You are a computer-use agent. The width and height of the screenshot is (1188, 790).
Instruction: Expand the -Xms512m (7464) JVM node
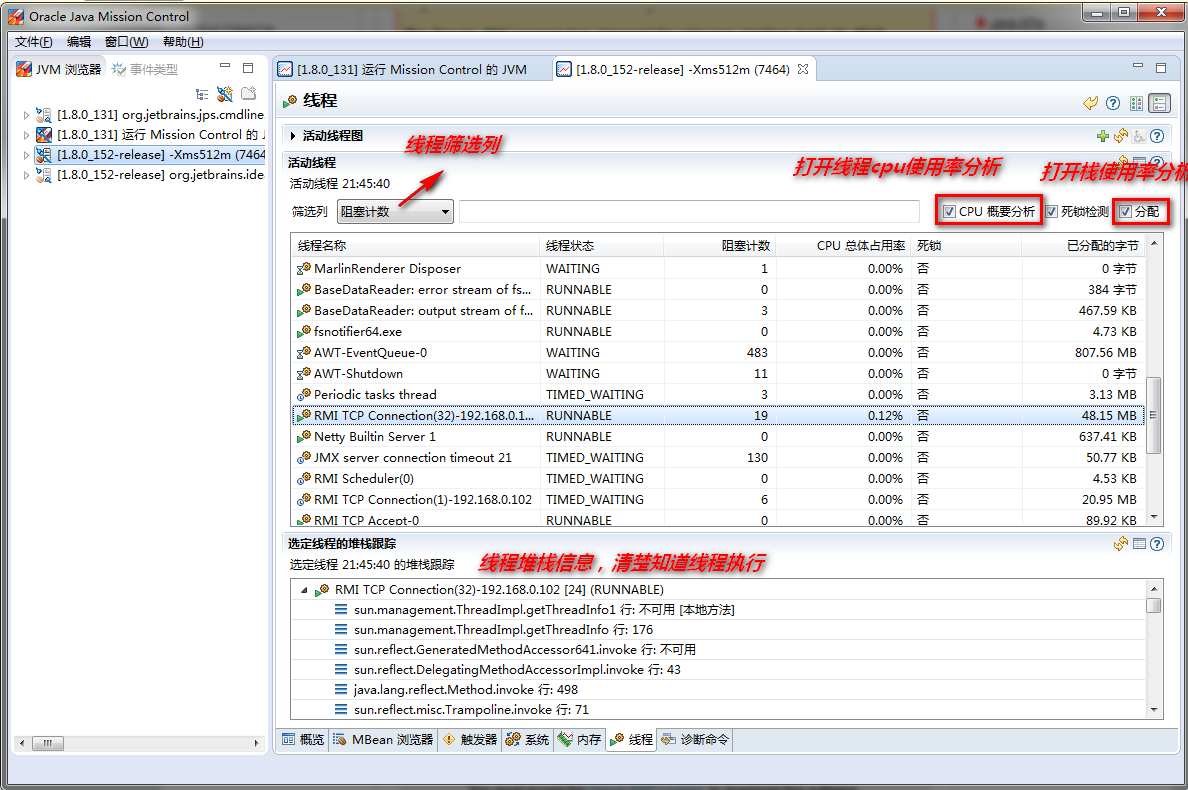pos(27,155)
